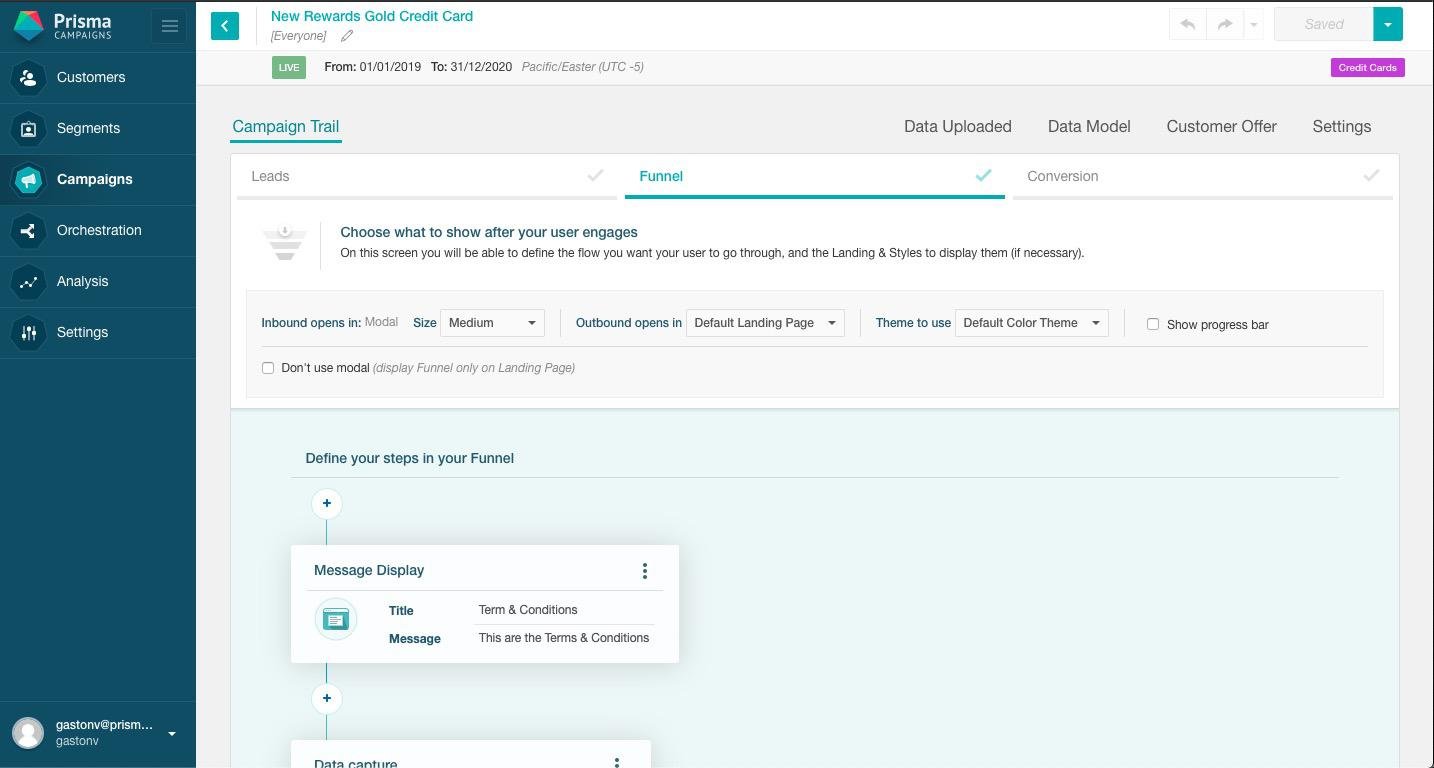
Task: Click the Message Display step icon
Action: point(336,619)
